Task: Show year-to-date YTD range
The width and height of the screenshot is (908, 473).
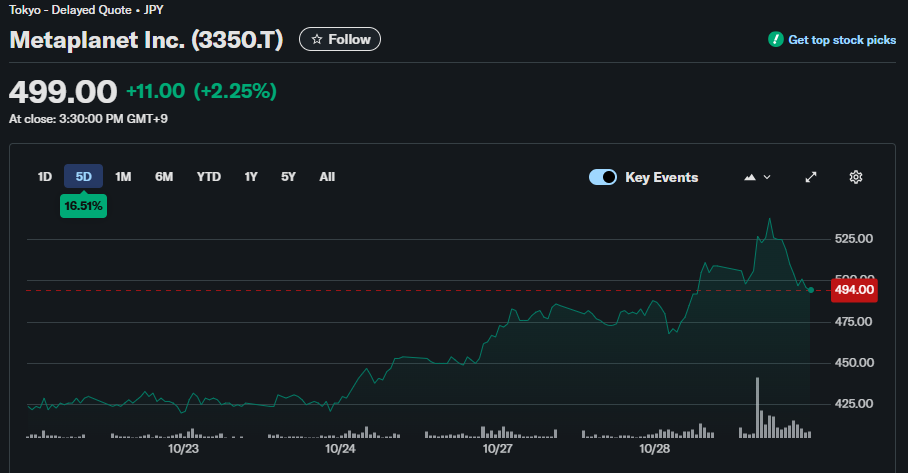Action: coord(208,177)
